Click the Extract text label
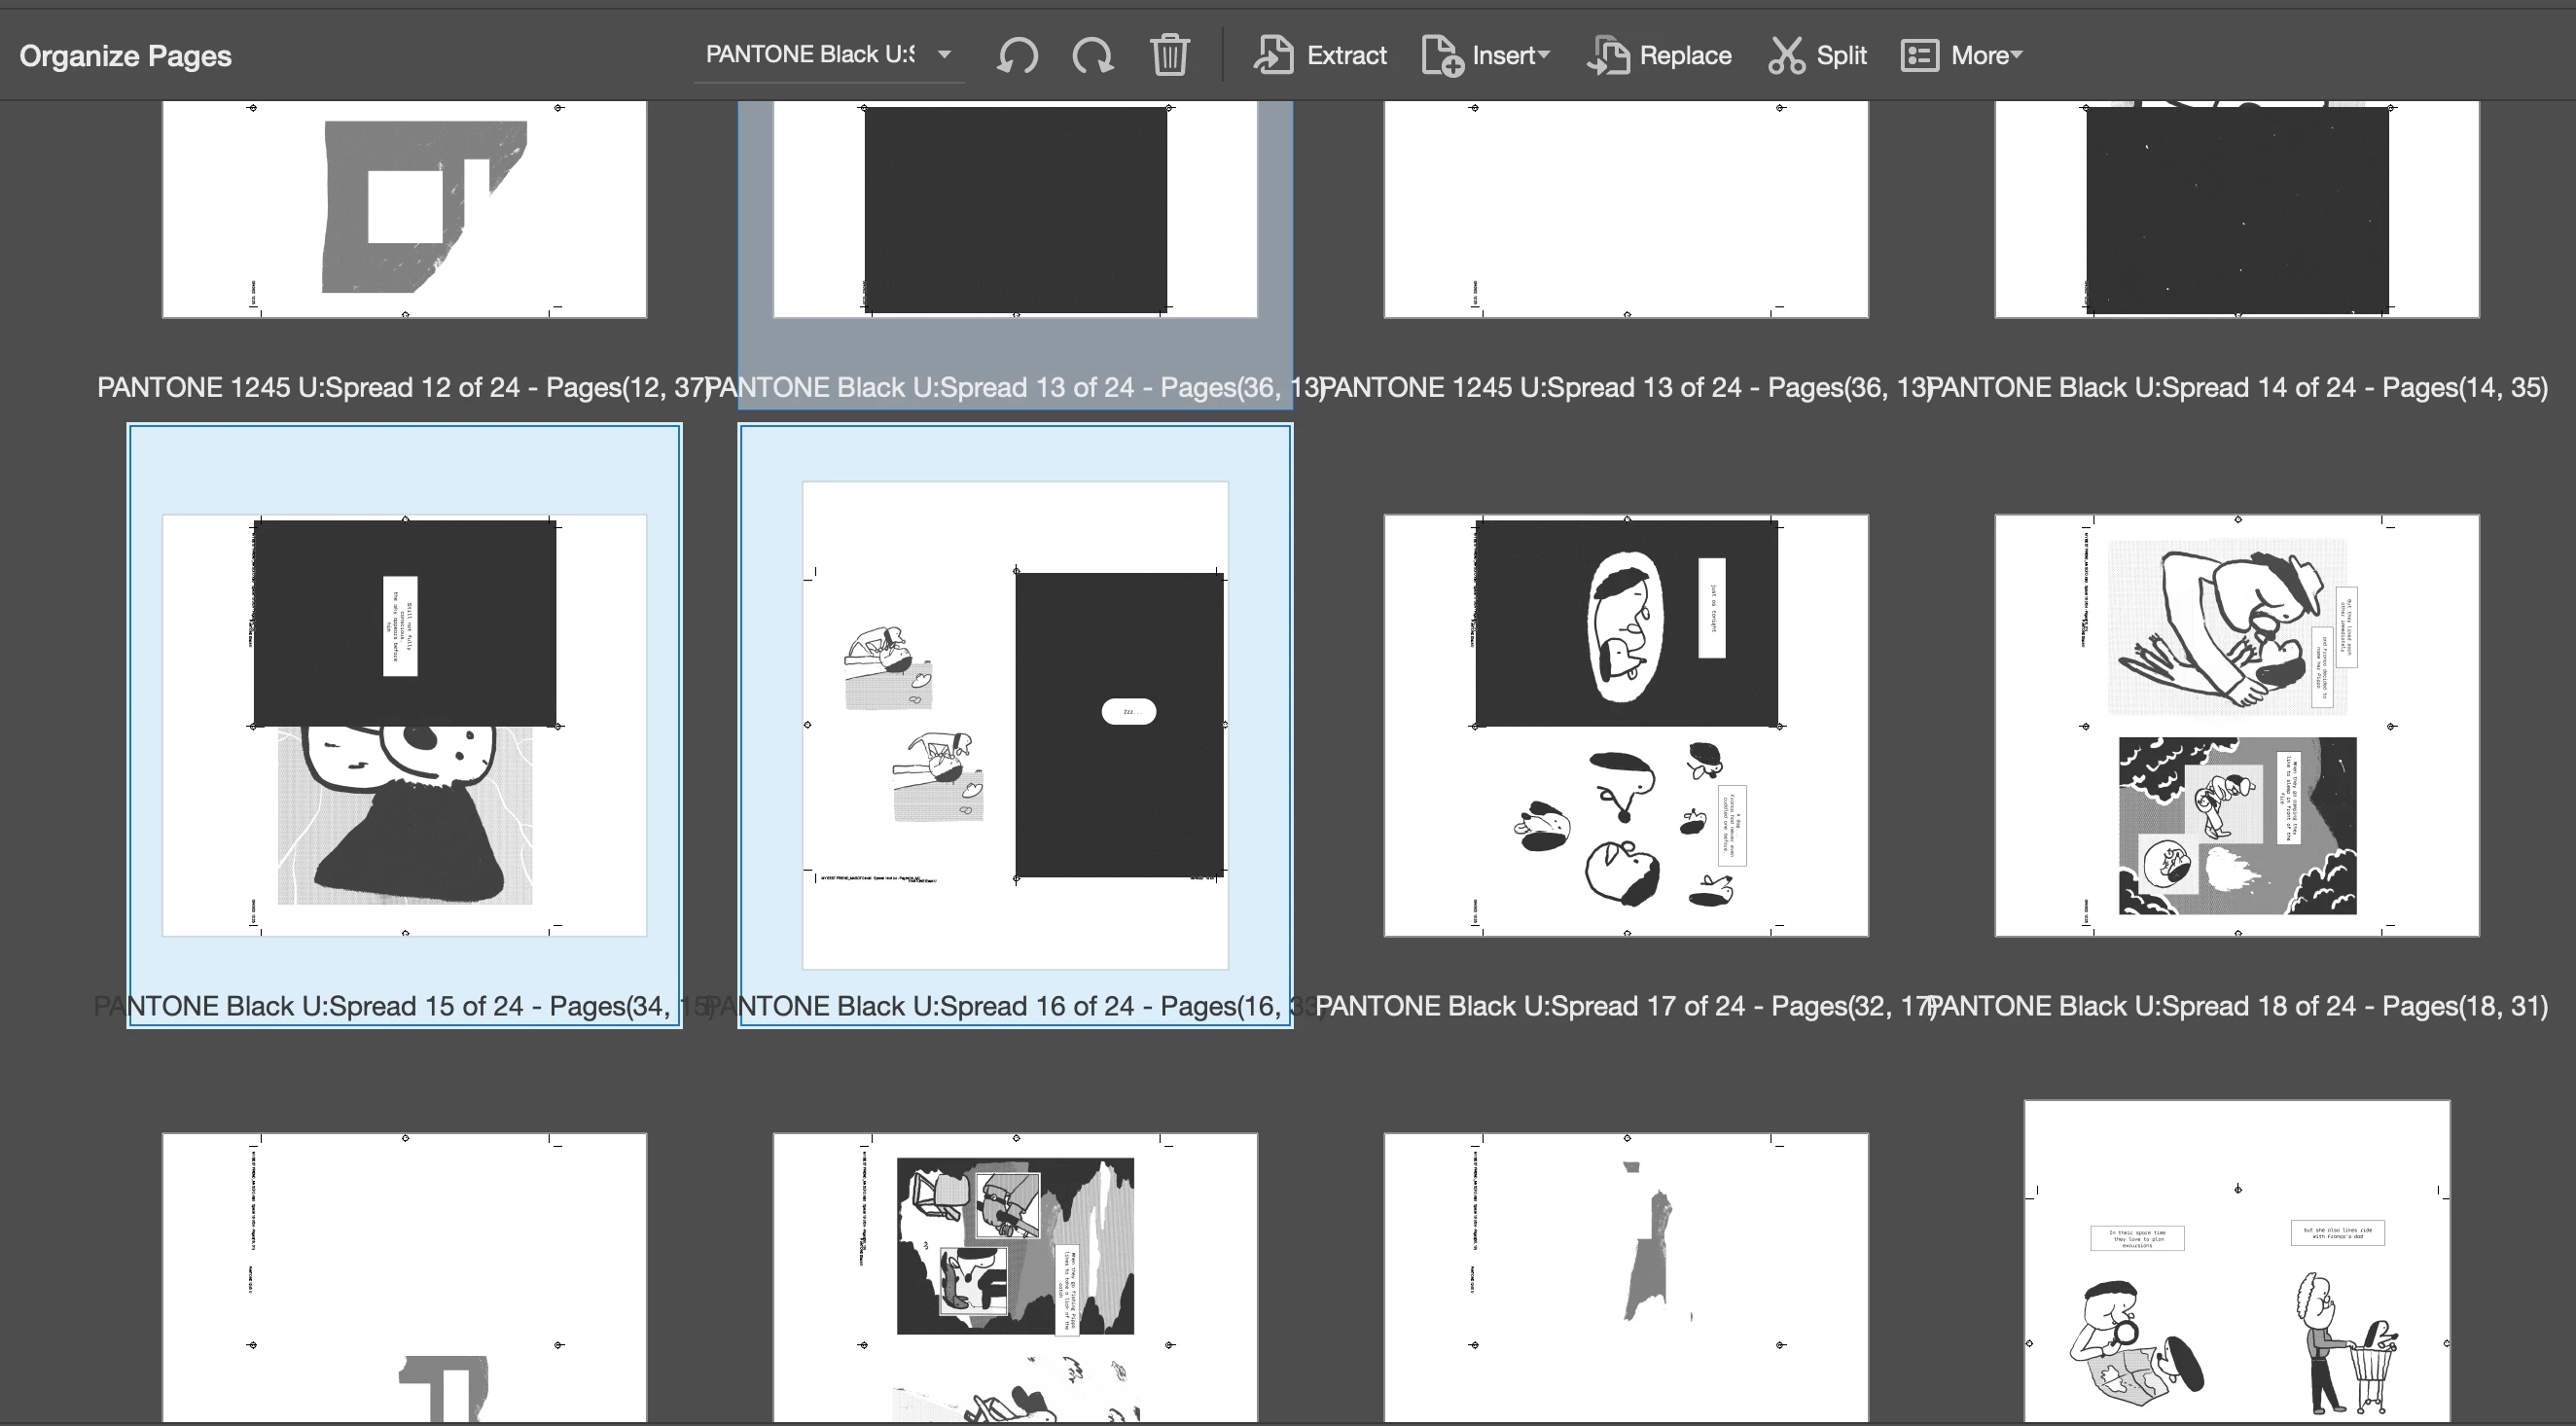 click(1346, 55)
